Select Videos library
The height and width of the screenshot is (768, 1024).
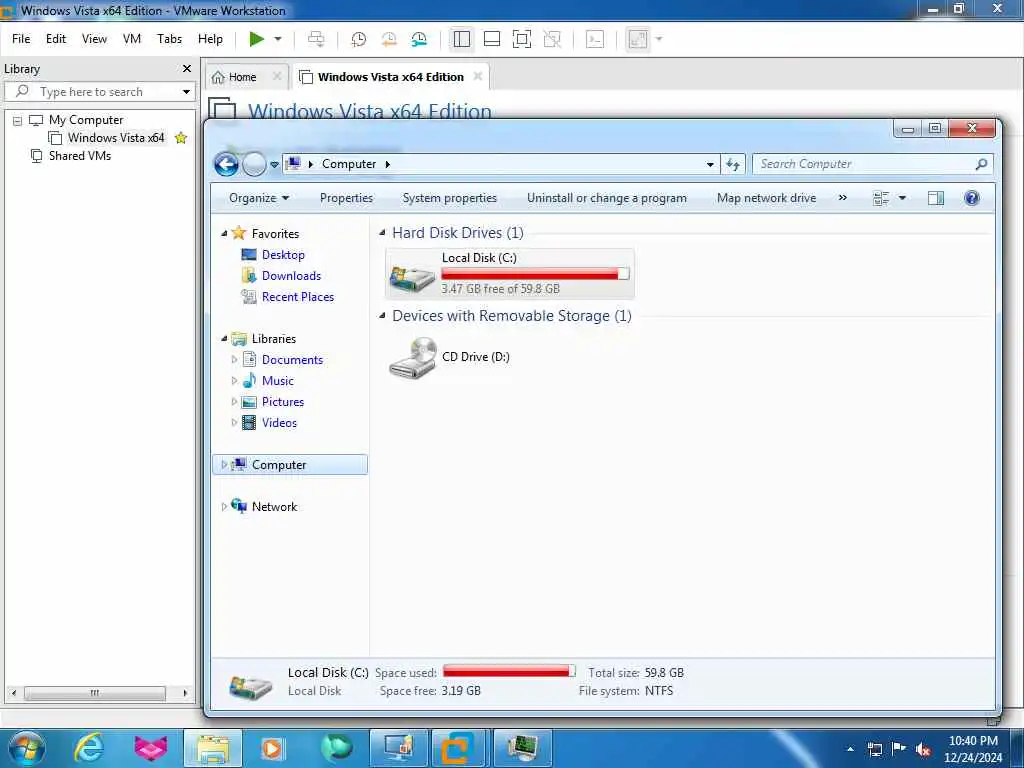(279, 423)
